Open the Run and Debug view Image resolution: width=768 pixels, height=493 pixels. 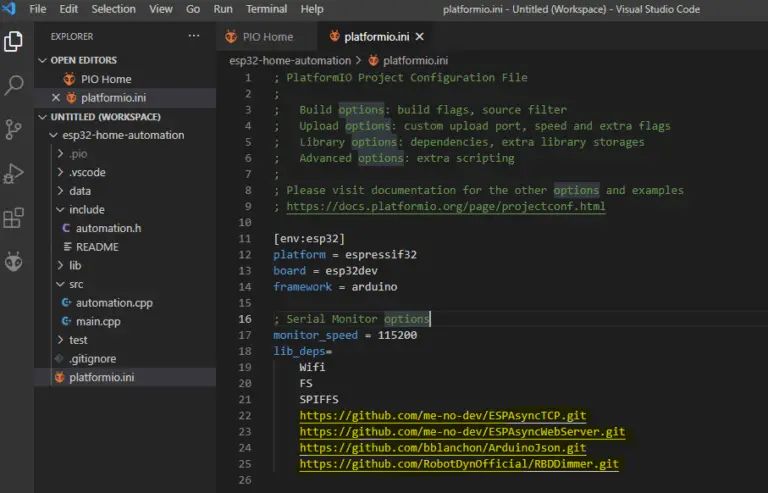coord(14,174)
